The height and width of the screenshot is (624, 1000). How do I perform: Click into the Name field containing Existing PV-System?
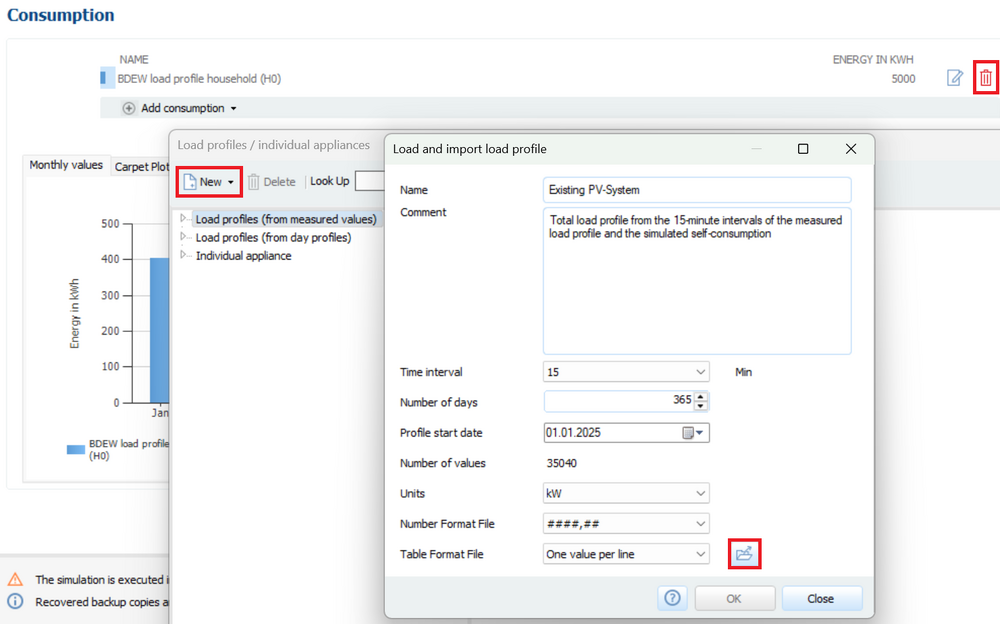click(x=696, y=189)
